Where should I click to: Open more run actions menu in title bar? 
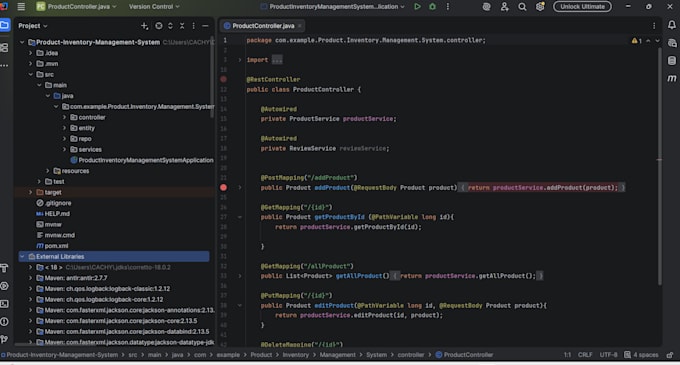click(x=448, y=7)
